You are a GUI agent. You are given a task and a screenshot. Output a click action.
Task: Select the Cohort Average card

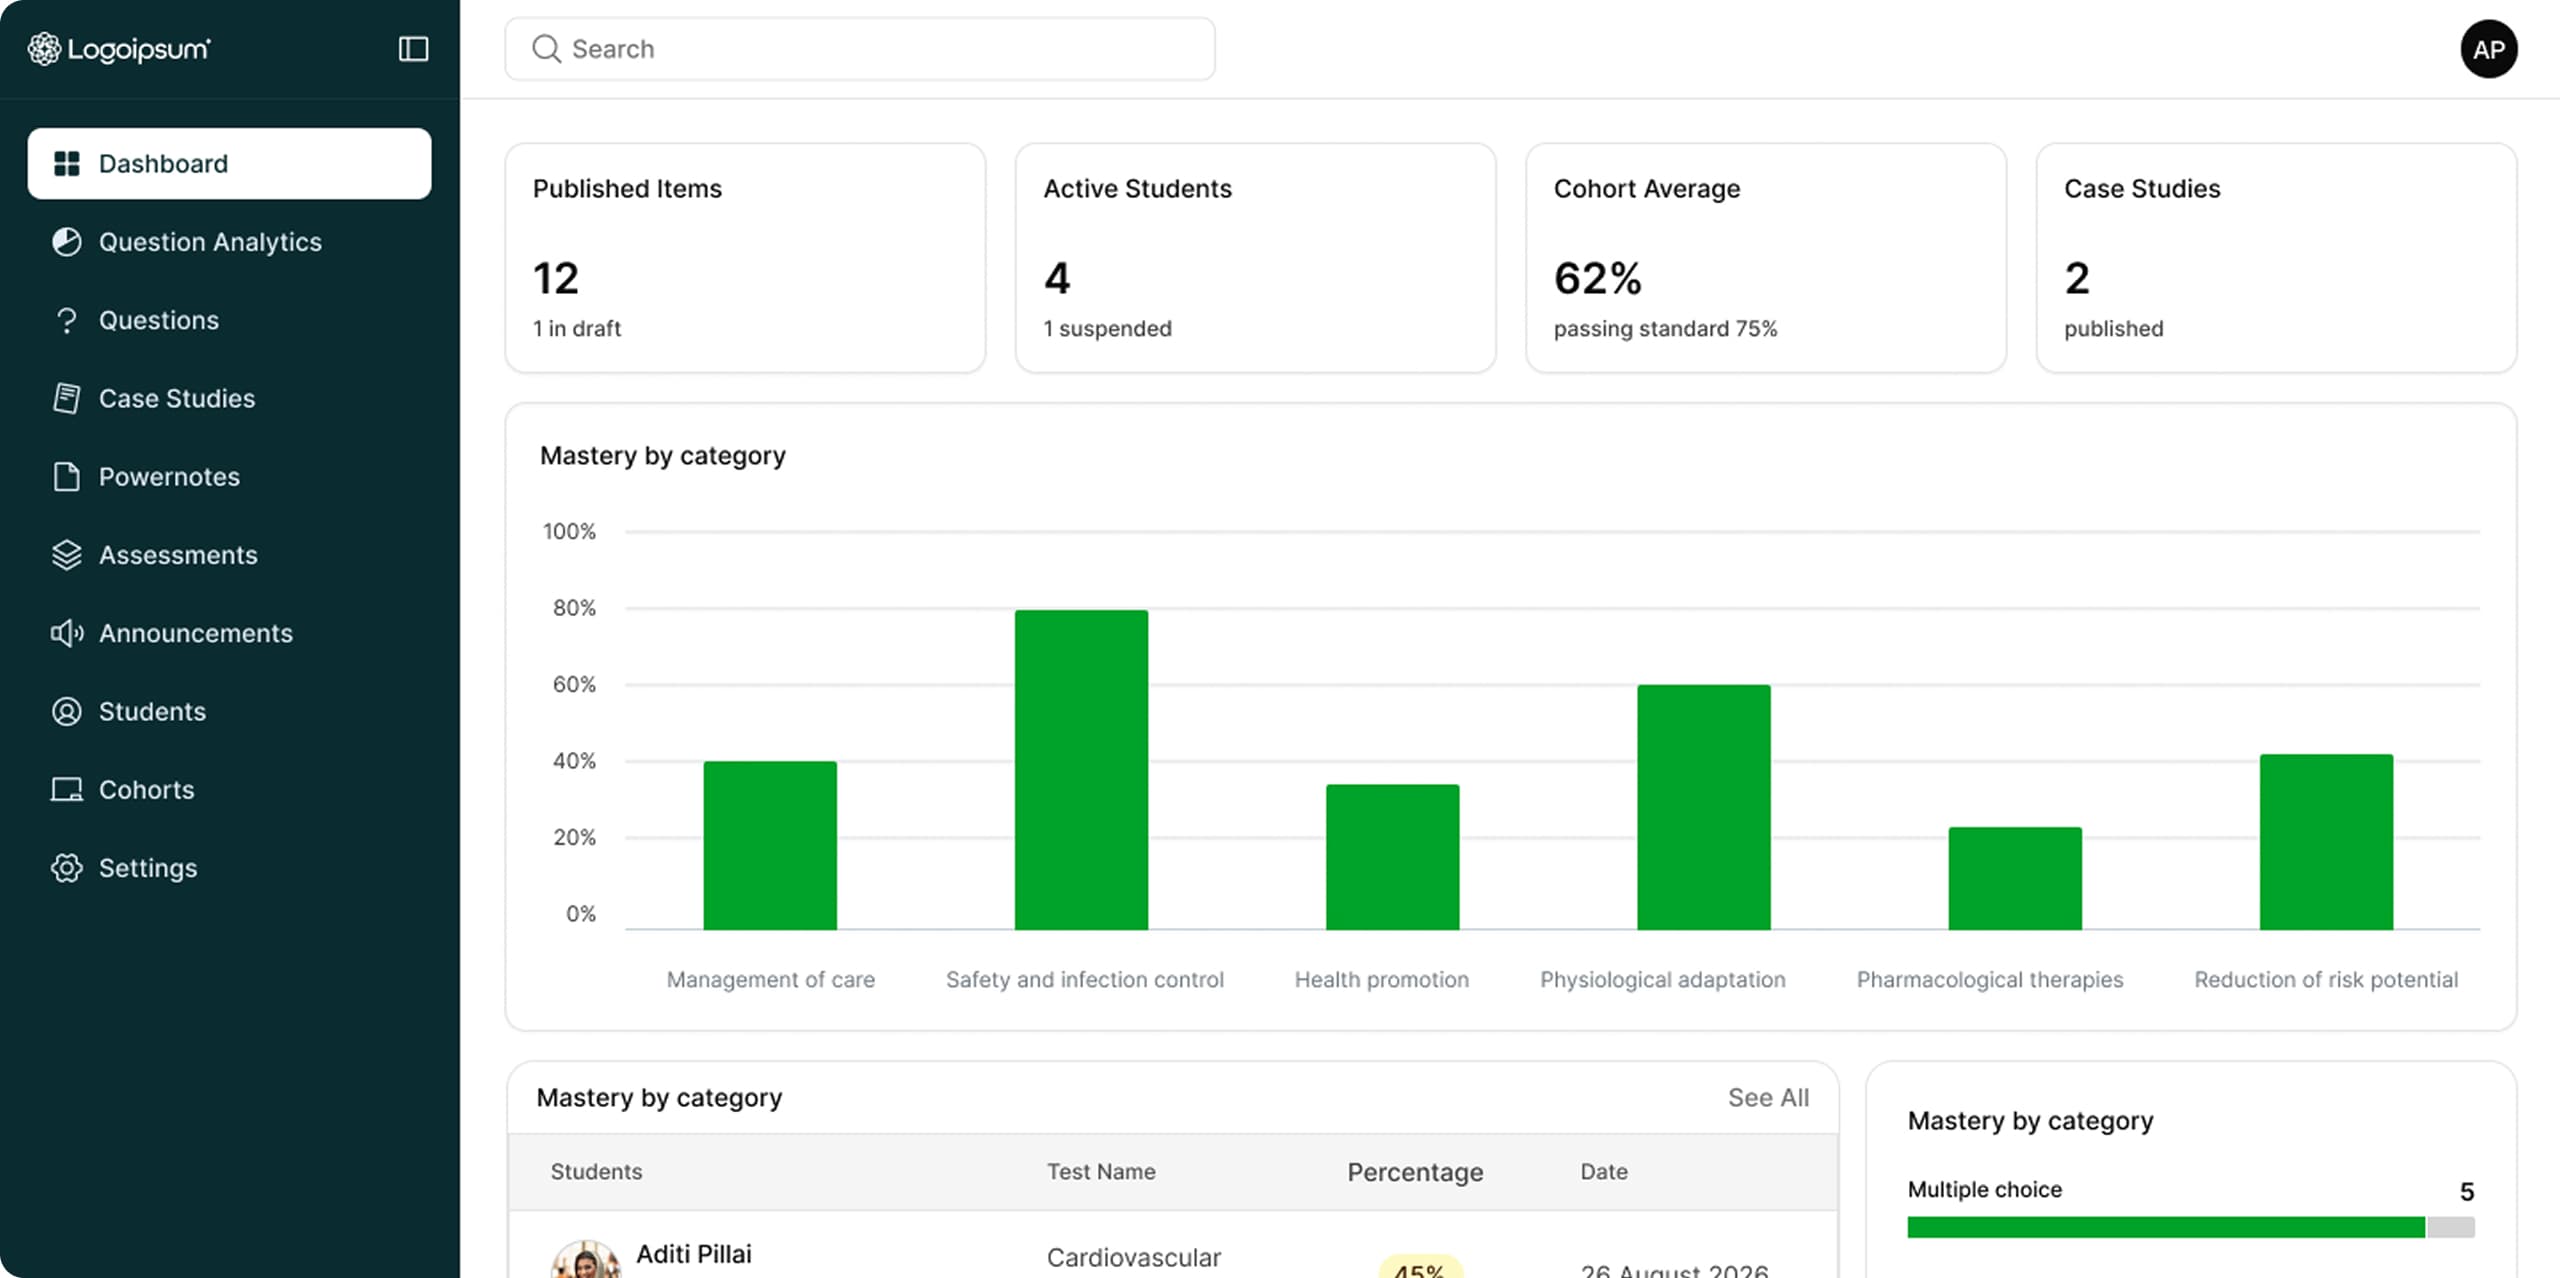pyautogui.click(x=1766, y=258)
